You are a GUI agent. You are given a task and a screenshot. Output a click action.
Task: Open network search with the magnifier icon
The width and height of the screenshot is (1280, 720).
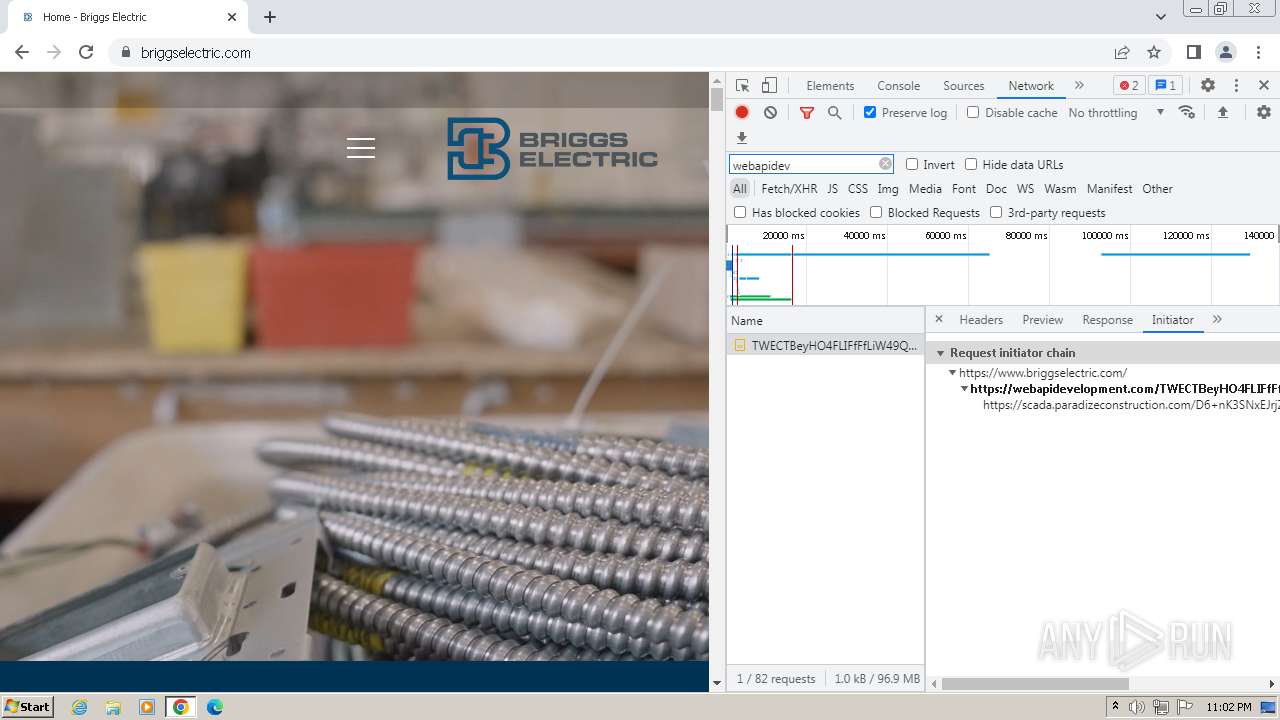point(835,113)
